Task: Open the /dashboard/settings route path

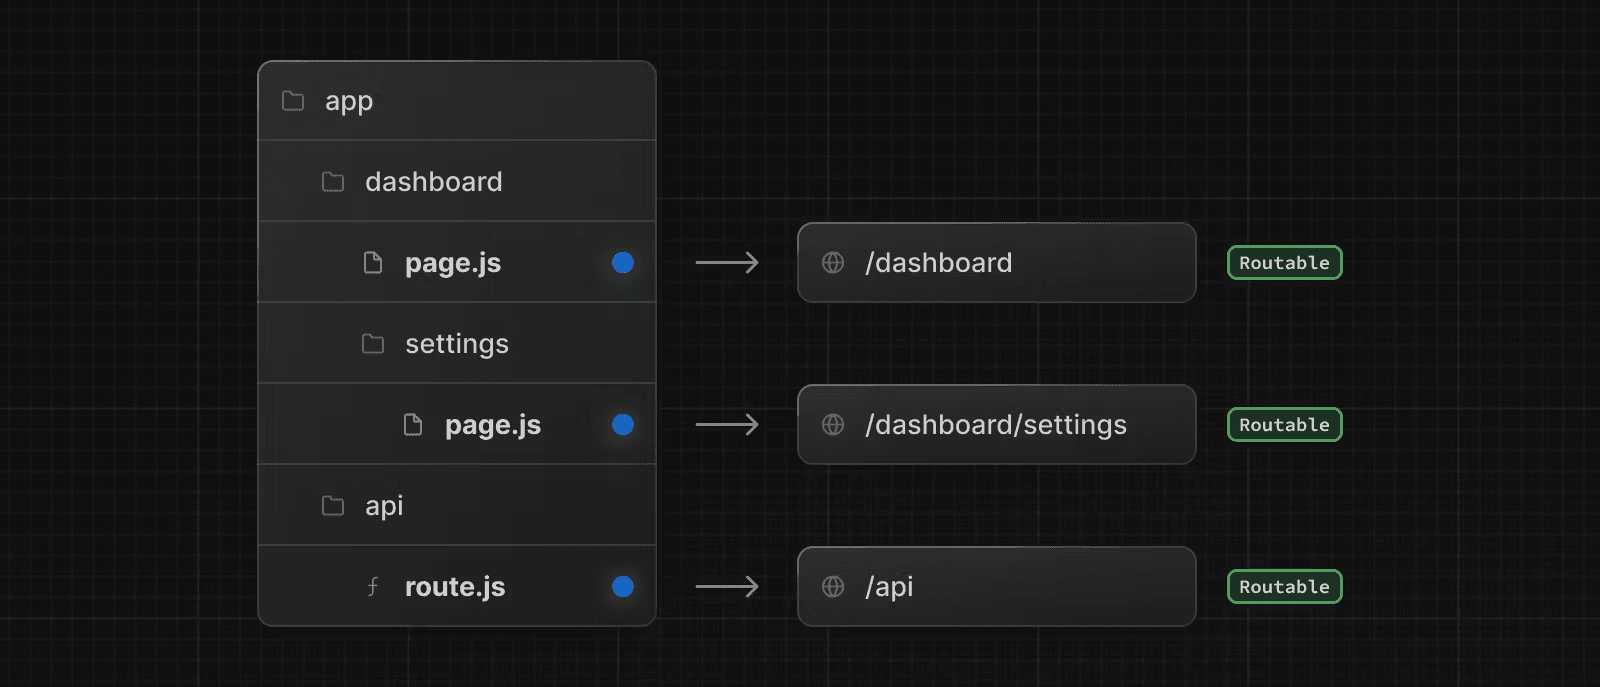Action: [996, 425]
